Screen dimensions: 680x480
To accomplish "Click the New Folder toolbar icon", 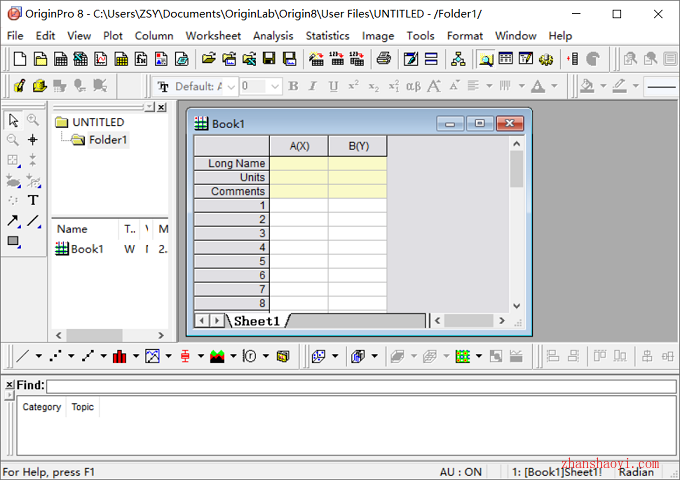I will [x=40, y=59].
